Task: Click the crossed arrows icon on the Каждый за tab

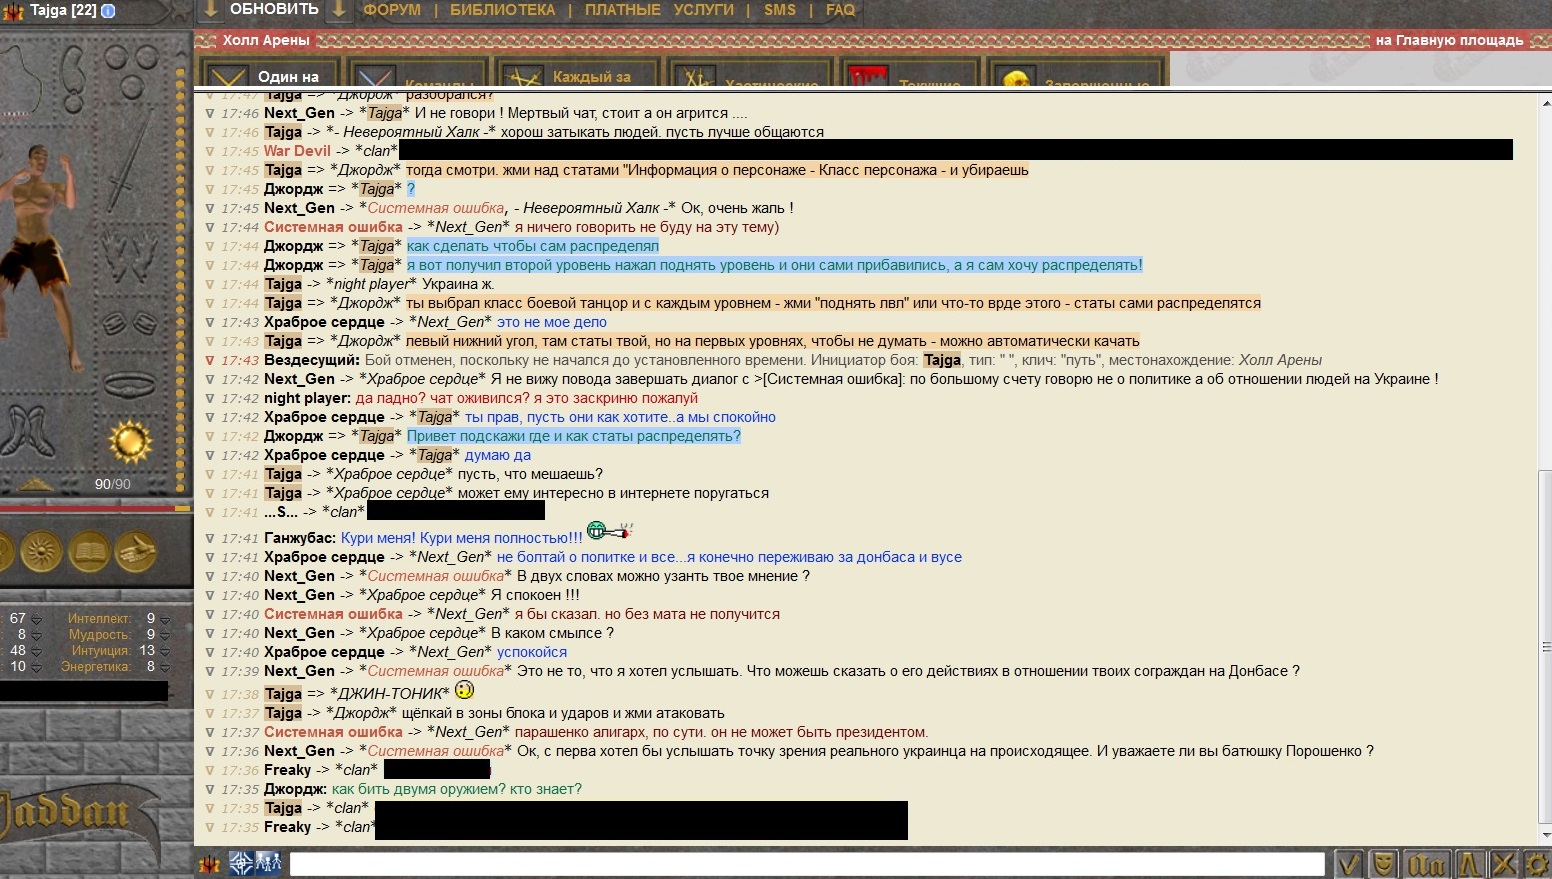Action: pyautogui.click(x=522, y=77)
